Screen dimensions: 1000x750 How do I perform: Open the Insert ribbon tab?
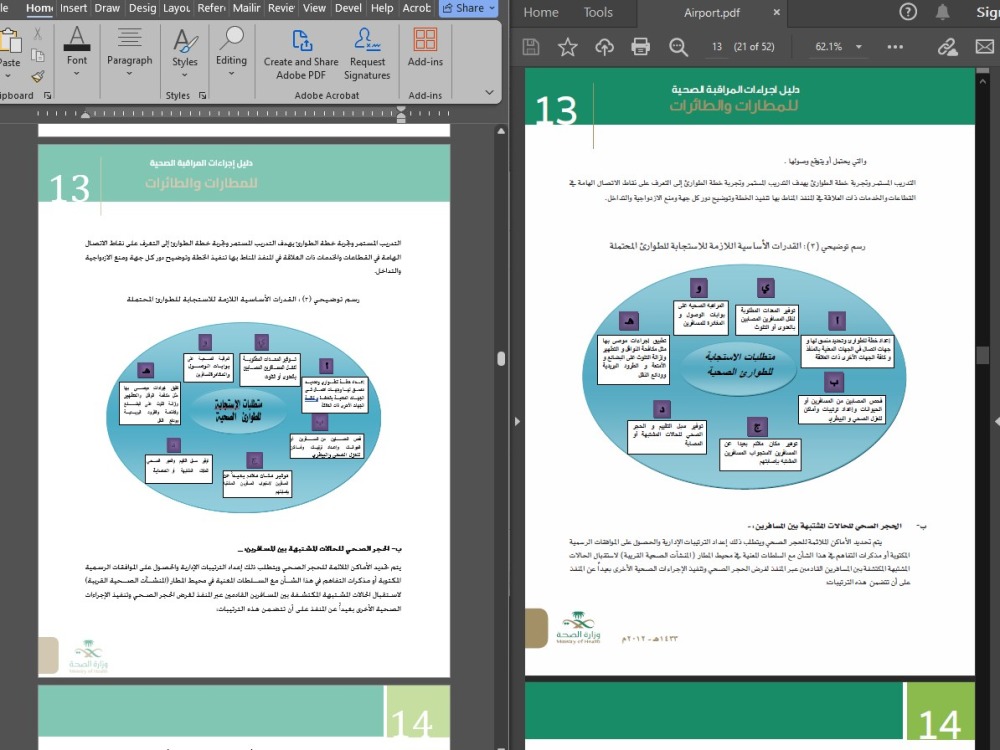point(73,8)
